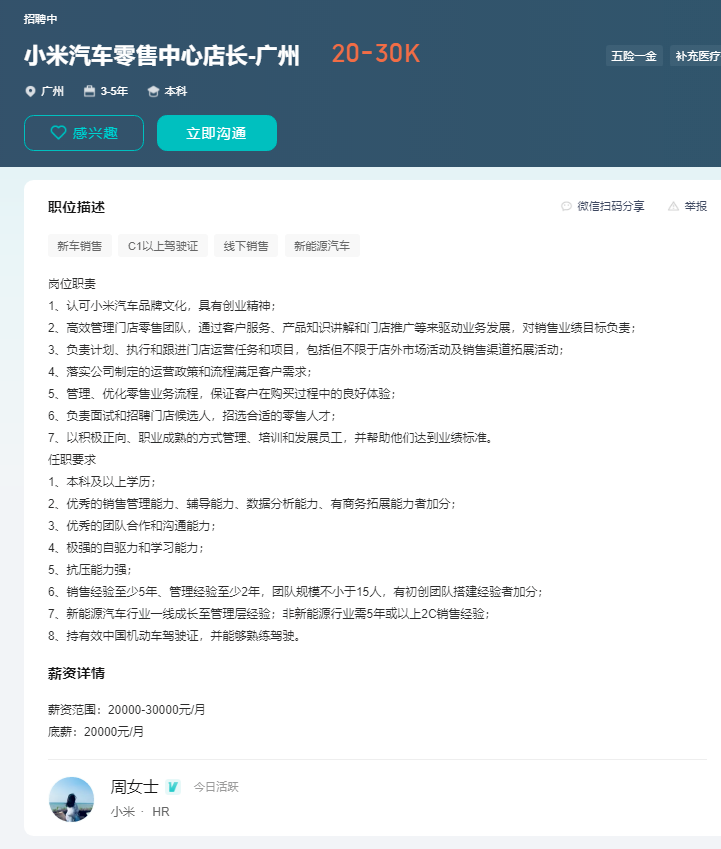Click the heart icon in 感兴趣 button
721x849 pixels.
point(58,133)
